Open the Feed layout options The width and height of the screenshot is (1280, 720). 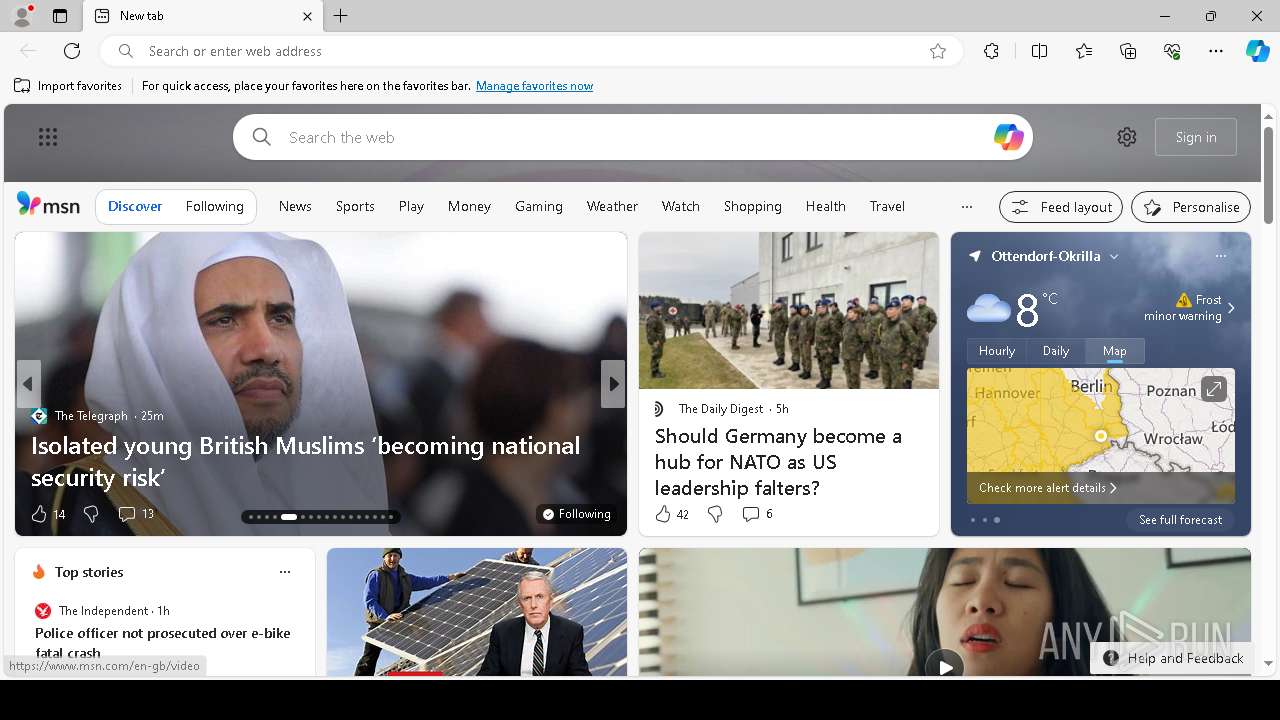tap(1061, 207)
